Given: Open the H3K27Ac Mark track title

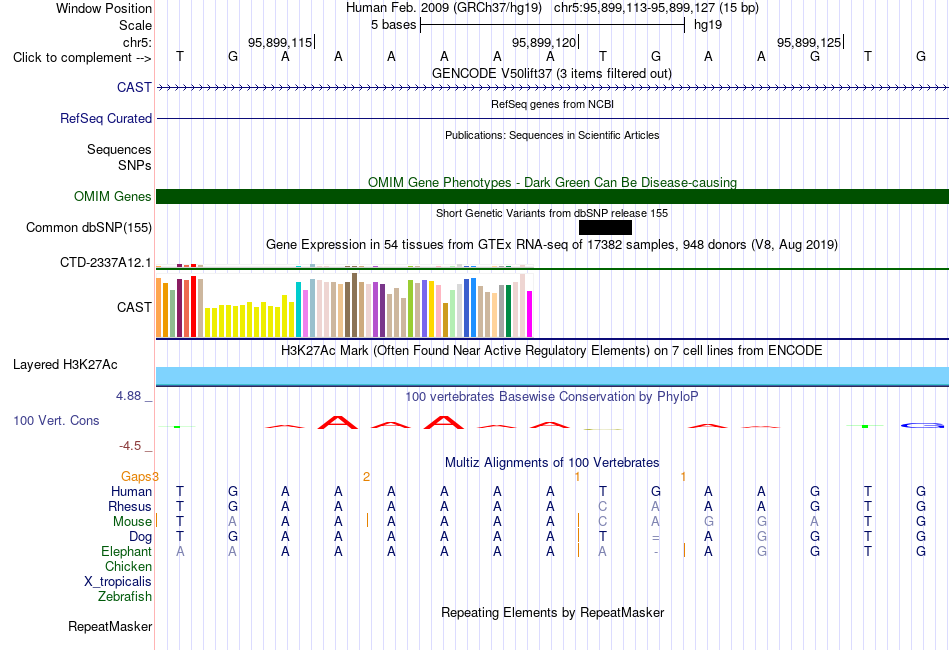Looking at the screenshot, I should 552,350.
